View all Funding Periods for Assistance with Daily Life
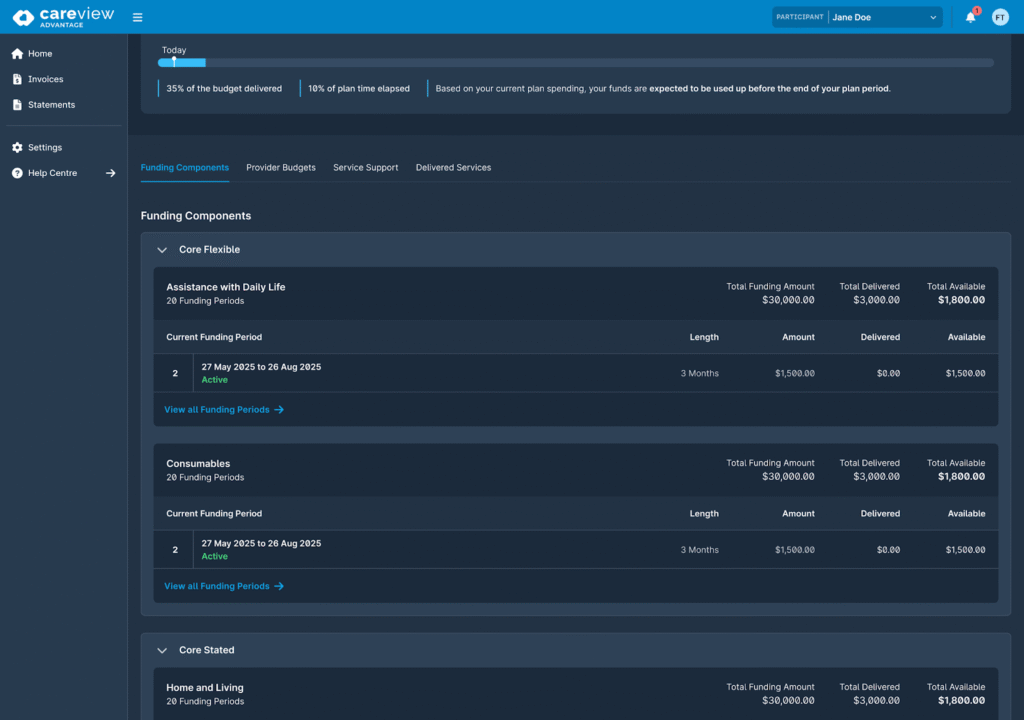The image size is (1024, 720). pos(224,410)
